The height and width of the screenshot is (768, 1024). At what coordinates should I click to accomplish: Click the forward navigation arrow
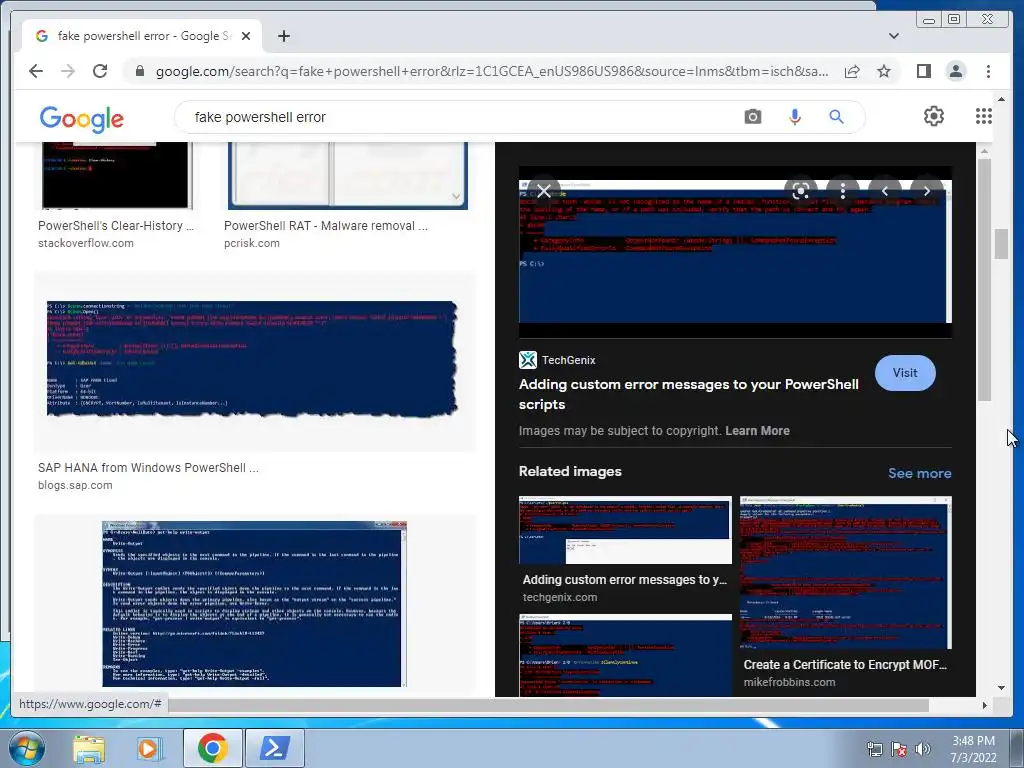(x=68, y=71)
